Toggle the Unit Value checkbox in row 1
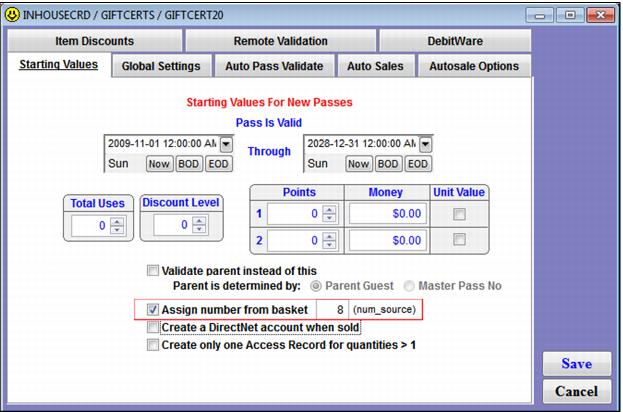Image resolution: width=623 pixels, height=412 pixels. (459, 214)
